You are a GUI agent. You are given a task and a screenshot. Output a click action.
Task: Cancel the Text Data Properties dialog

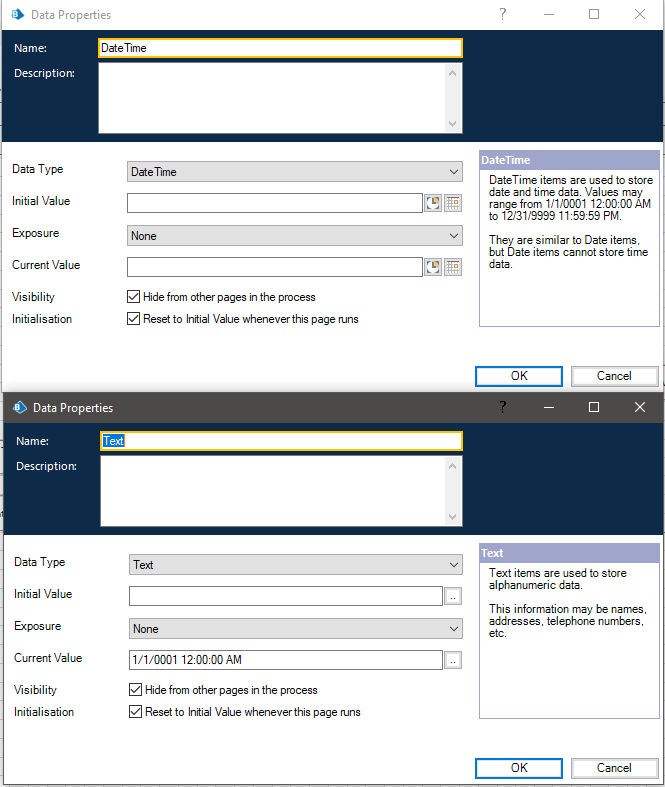[614, 768]
